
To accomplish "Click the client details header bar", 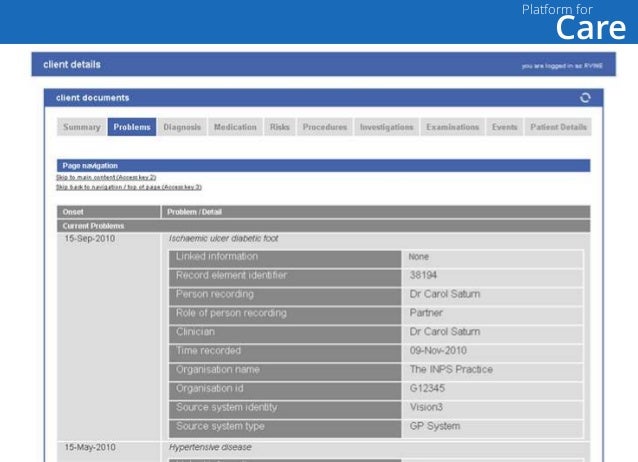I will (x=323, y=64).
